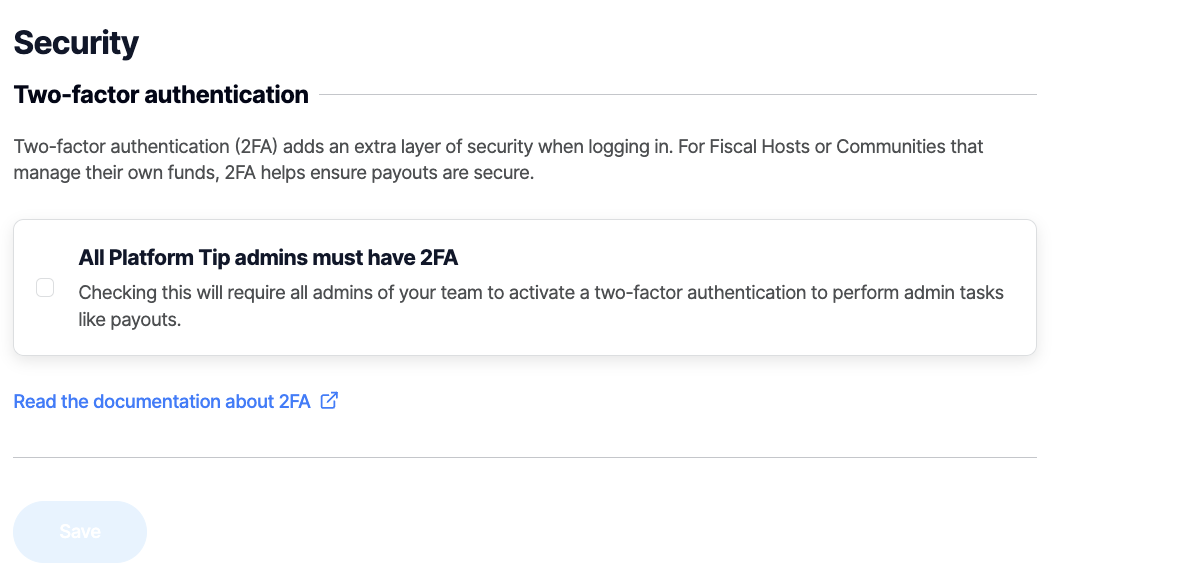Click 'manage their own funds' in the intro text
Viewport: 1178px width, 582px height.
[104, 173]
